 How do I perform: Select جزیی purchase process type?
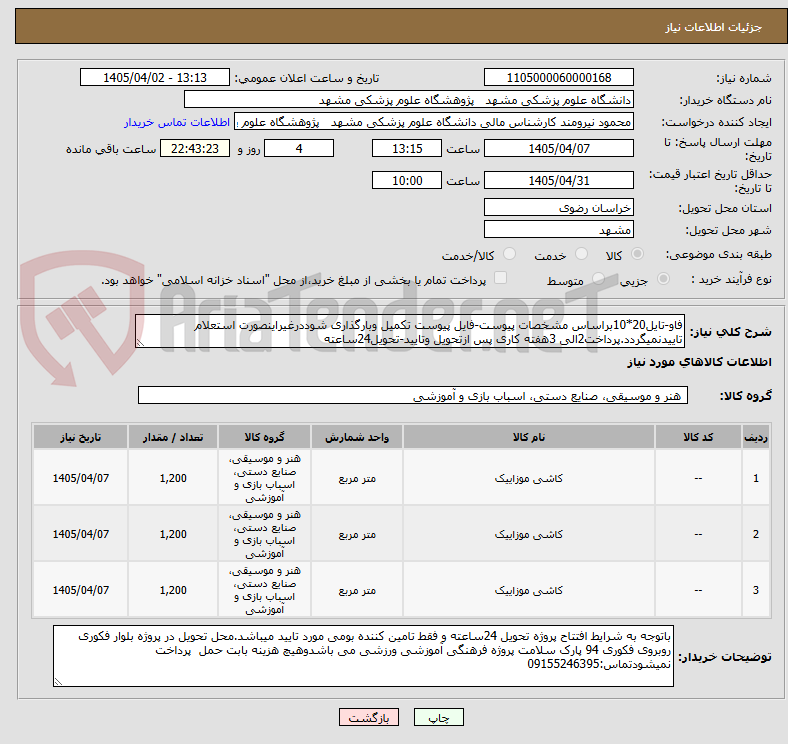(x=663, y=279)
